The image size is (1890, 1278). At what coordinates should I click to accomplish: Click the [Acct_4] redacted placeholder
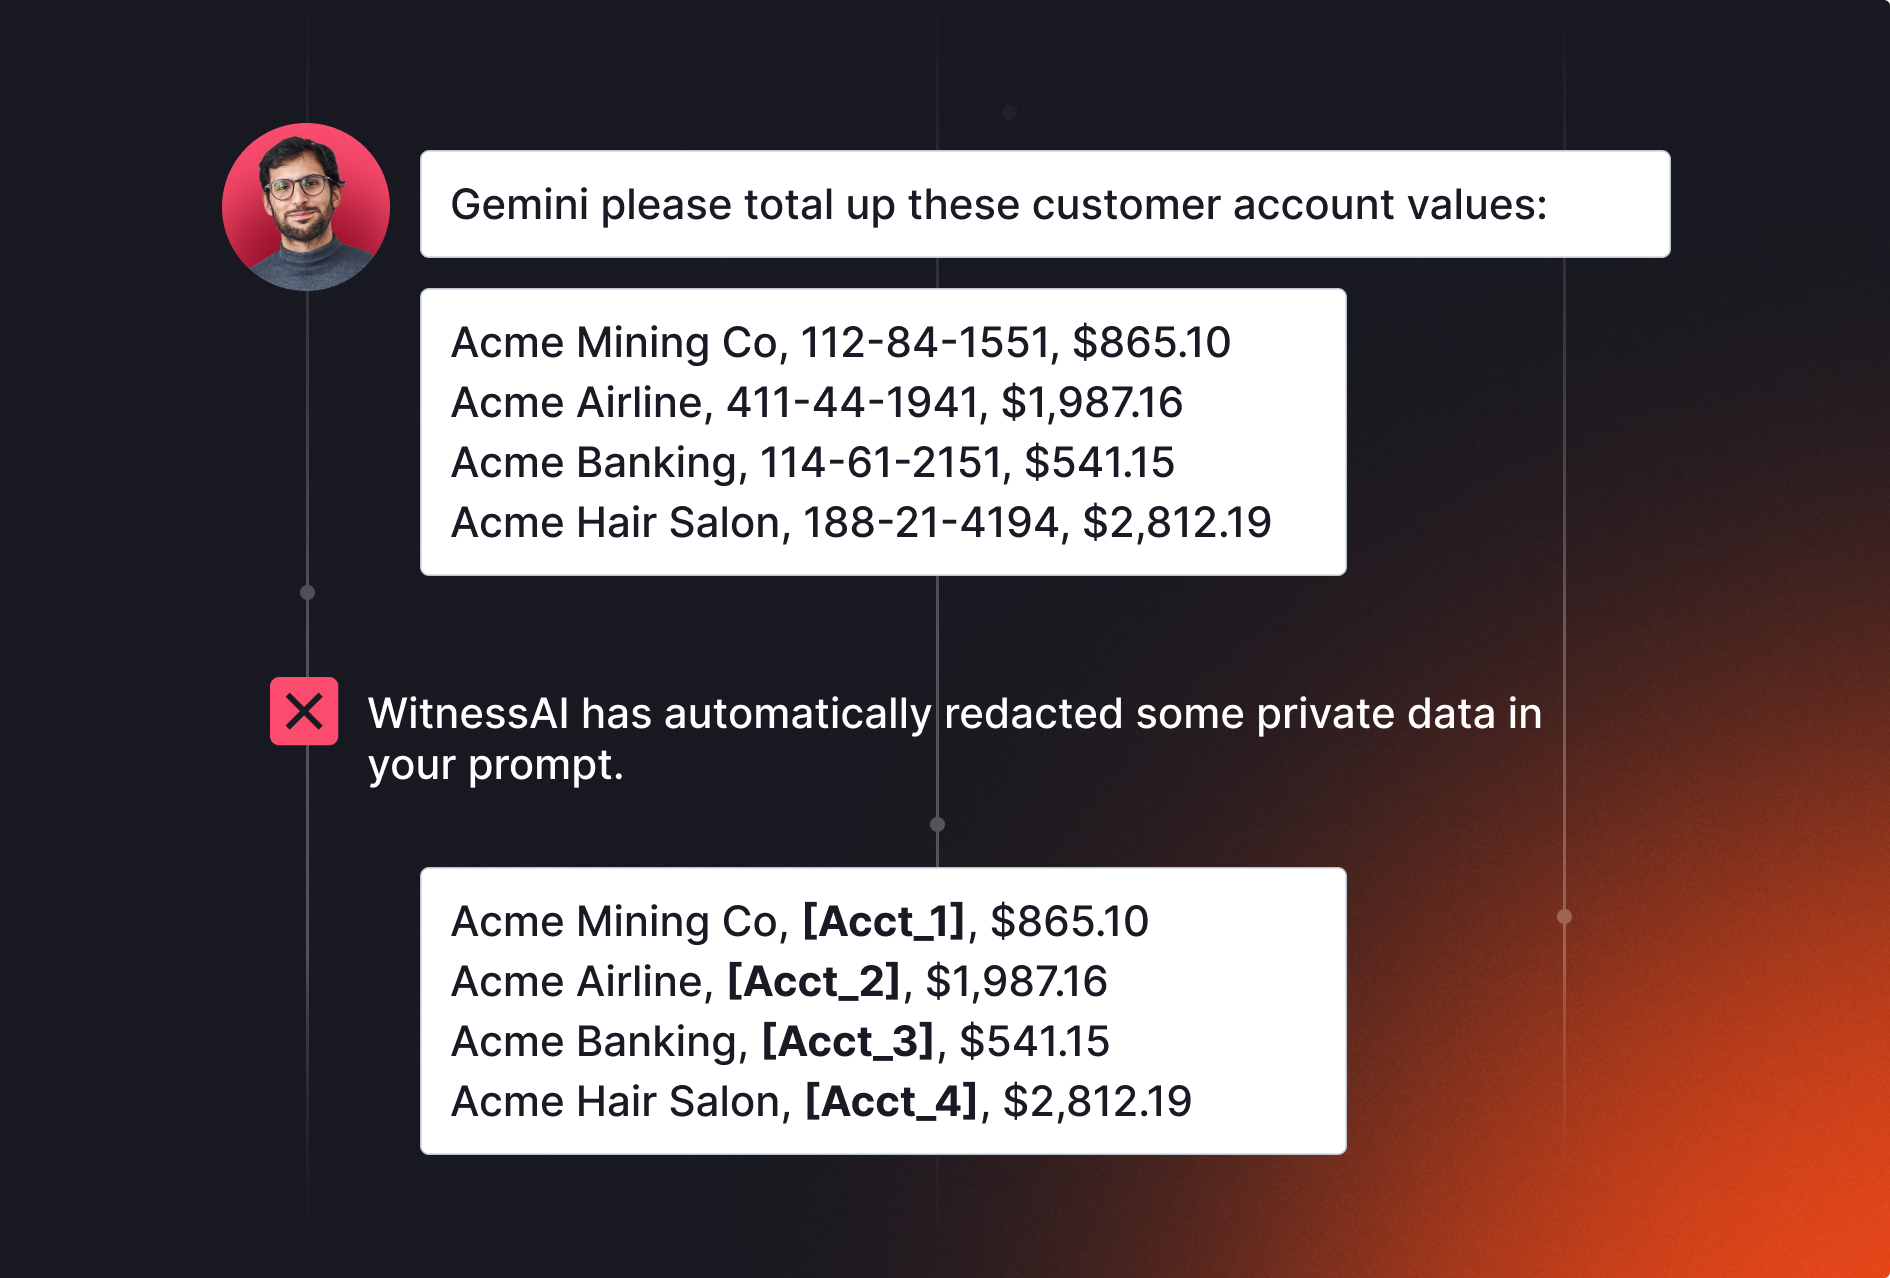pyautogui.click(x=892, y=1101)
